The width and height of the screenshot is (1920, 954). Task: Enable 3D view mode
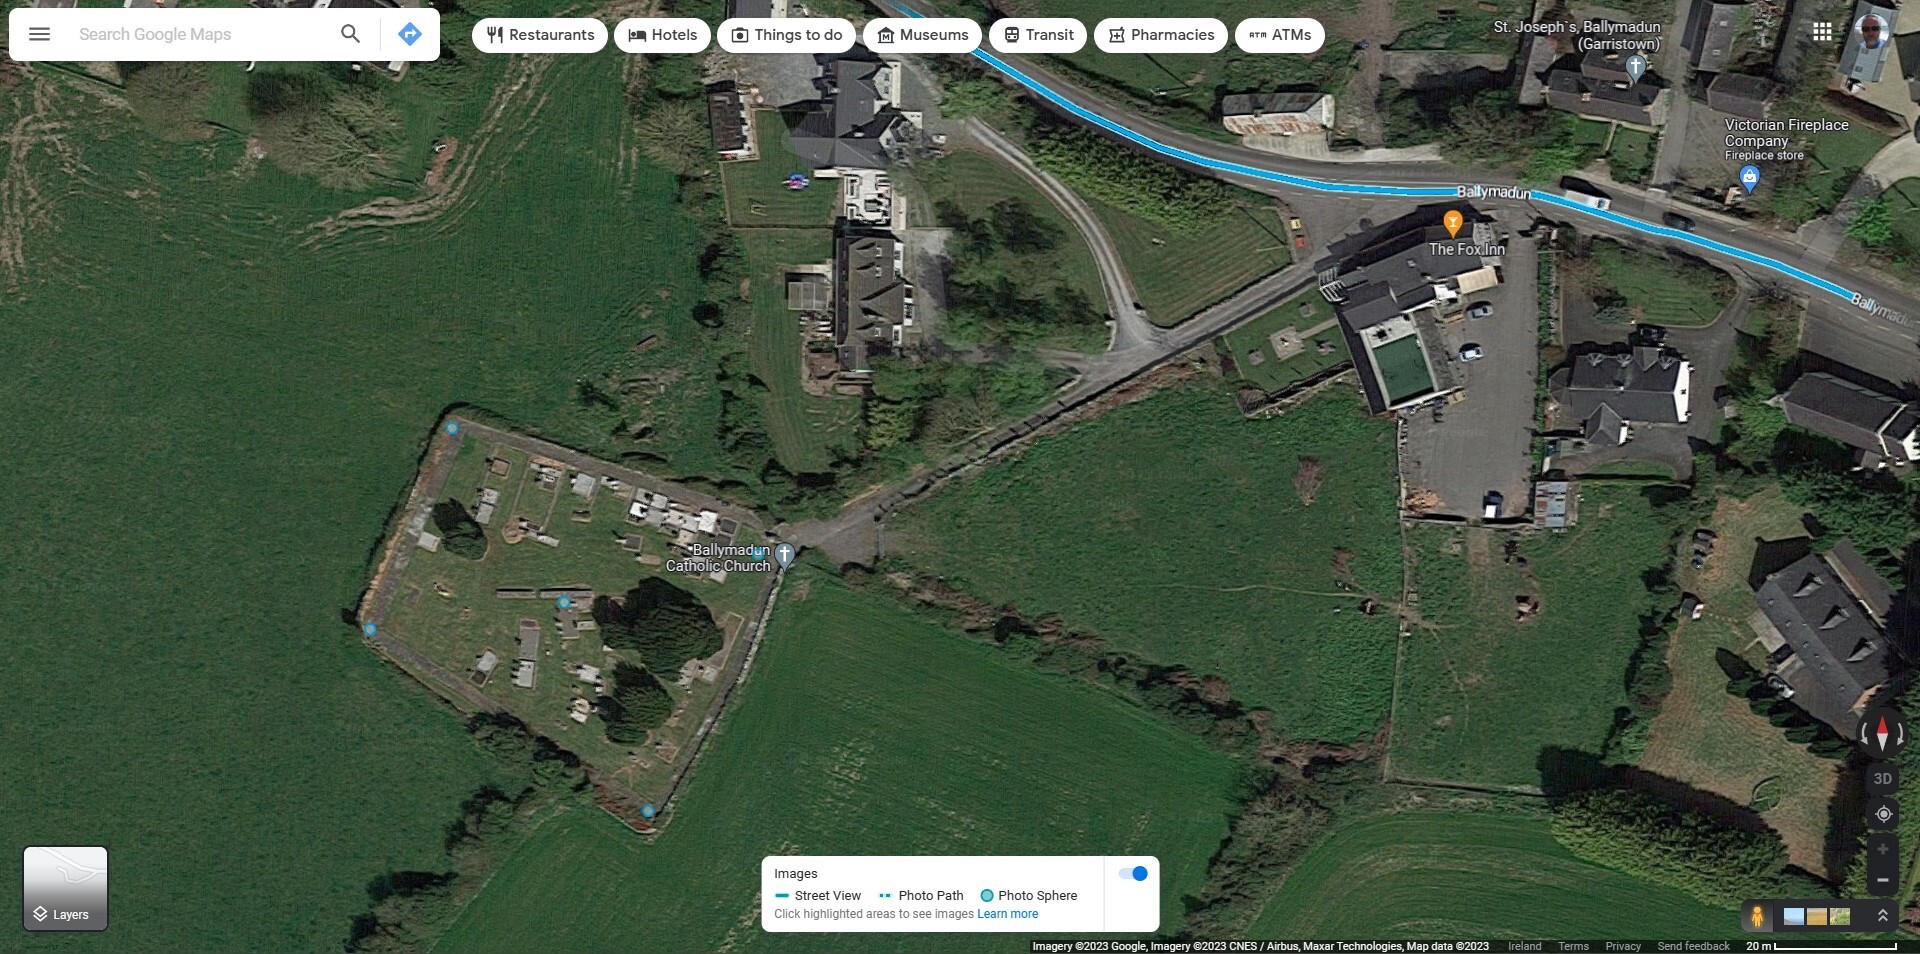[x=1883, y=778]
